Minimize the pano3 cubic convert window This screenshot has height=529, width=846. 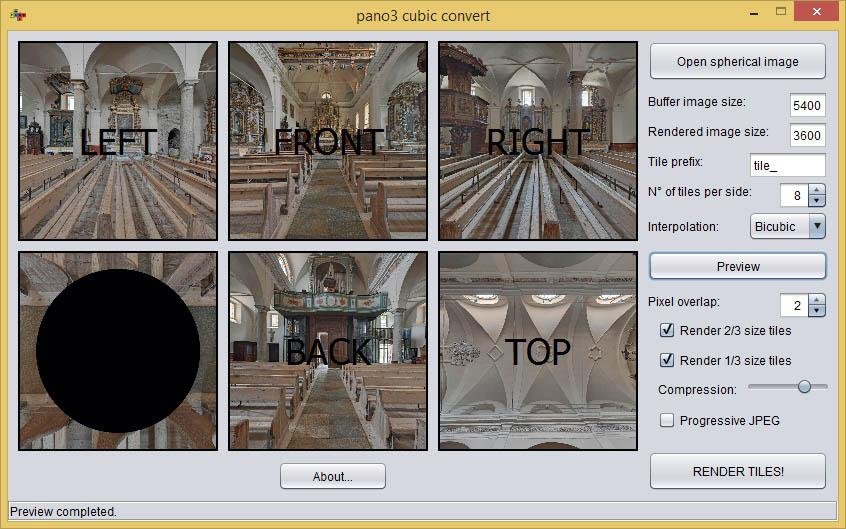754,12
